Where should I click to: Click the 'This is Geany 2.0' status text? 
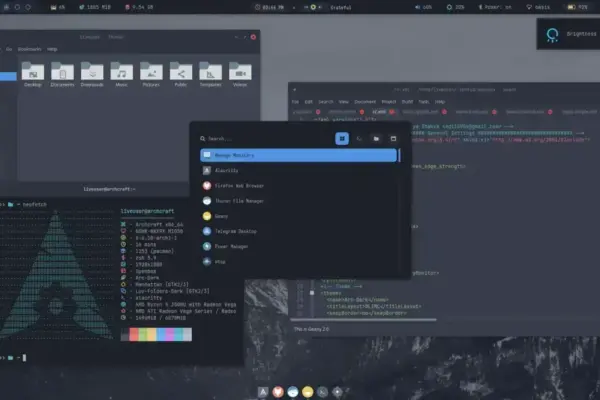pyautogui.click(x=311, y=329)
